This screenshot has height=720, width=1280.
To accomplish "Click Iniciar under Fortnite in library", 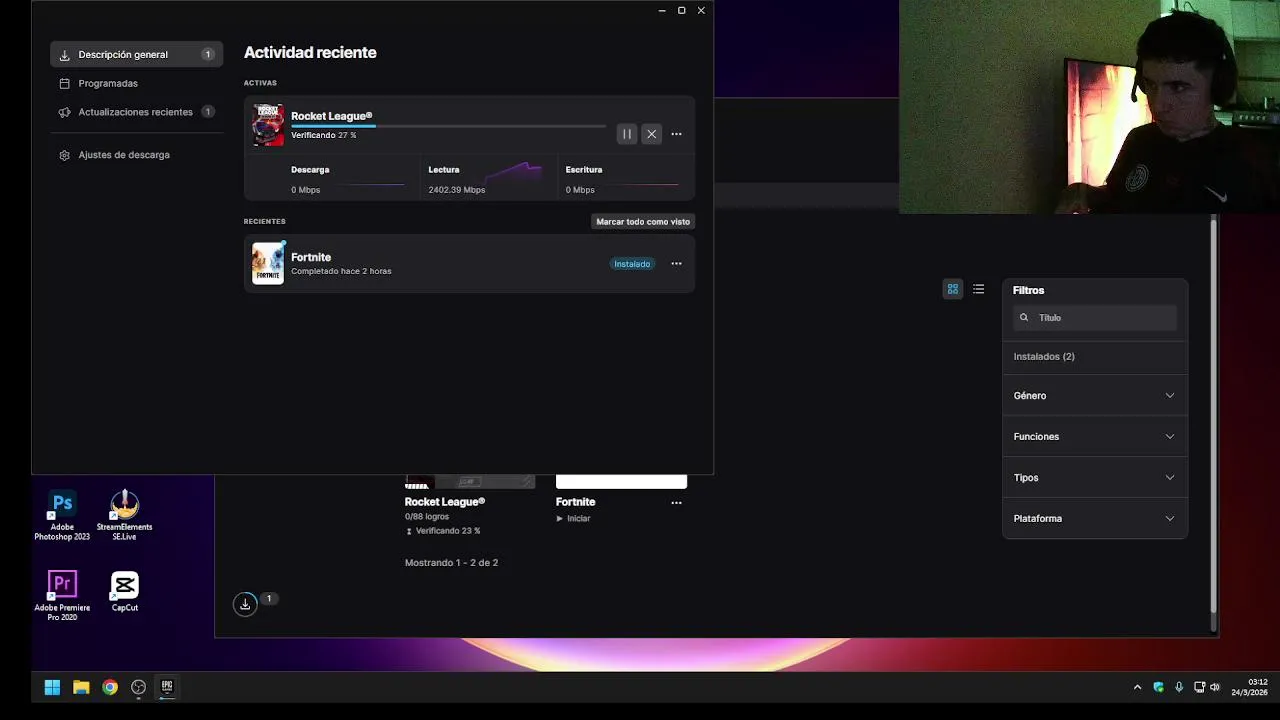I will [574, 519].
